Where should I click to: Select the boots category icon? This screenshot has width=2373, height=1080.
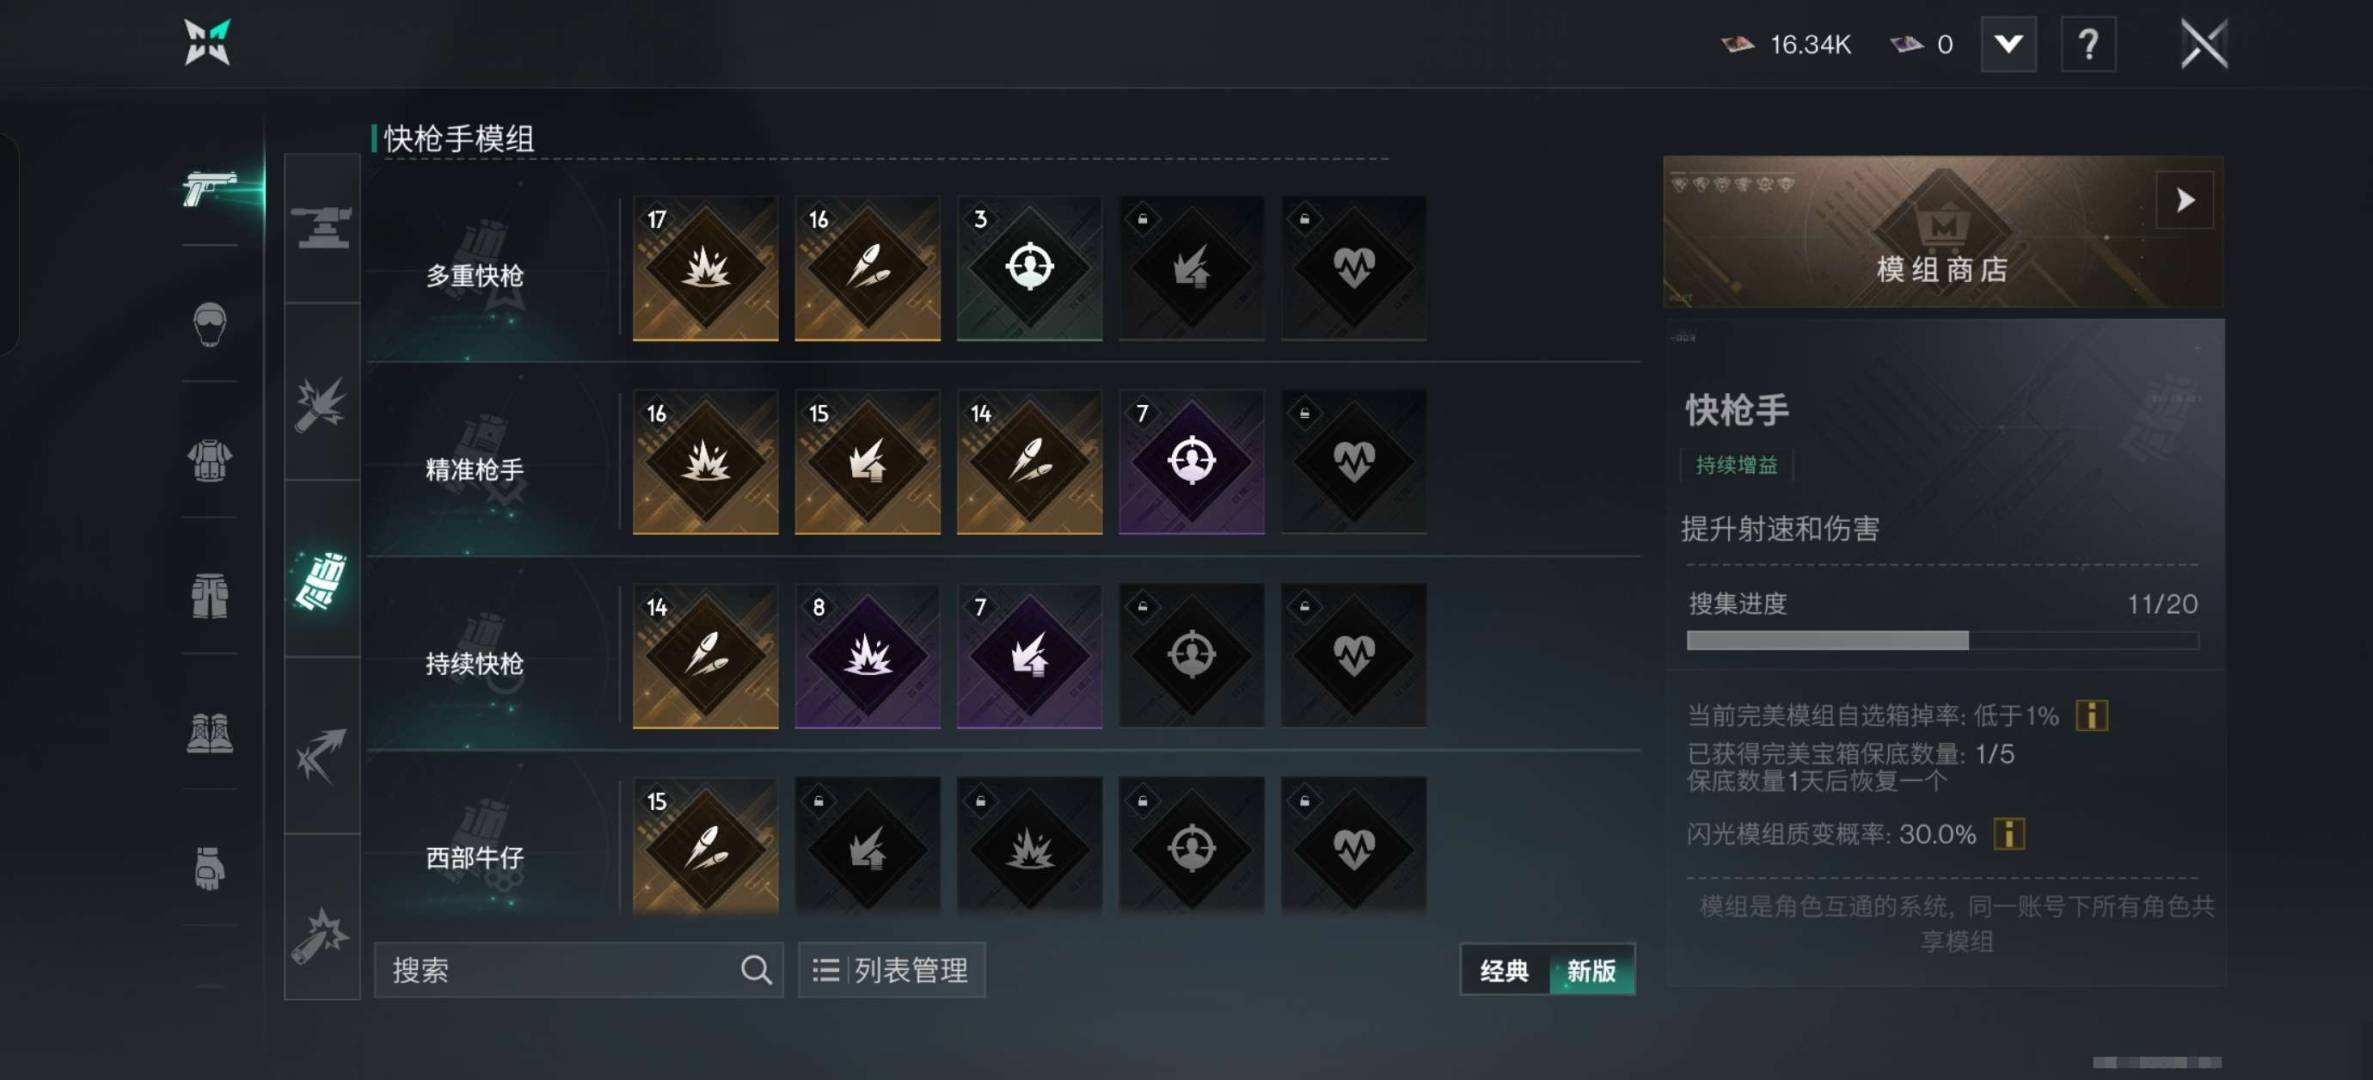coord(209,732)
